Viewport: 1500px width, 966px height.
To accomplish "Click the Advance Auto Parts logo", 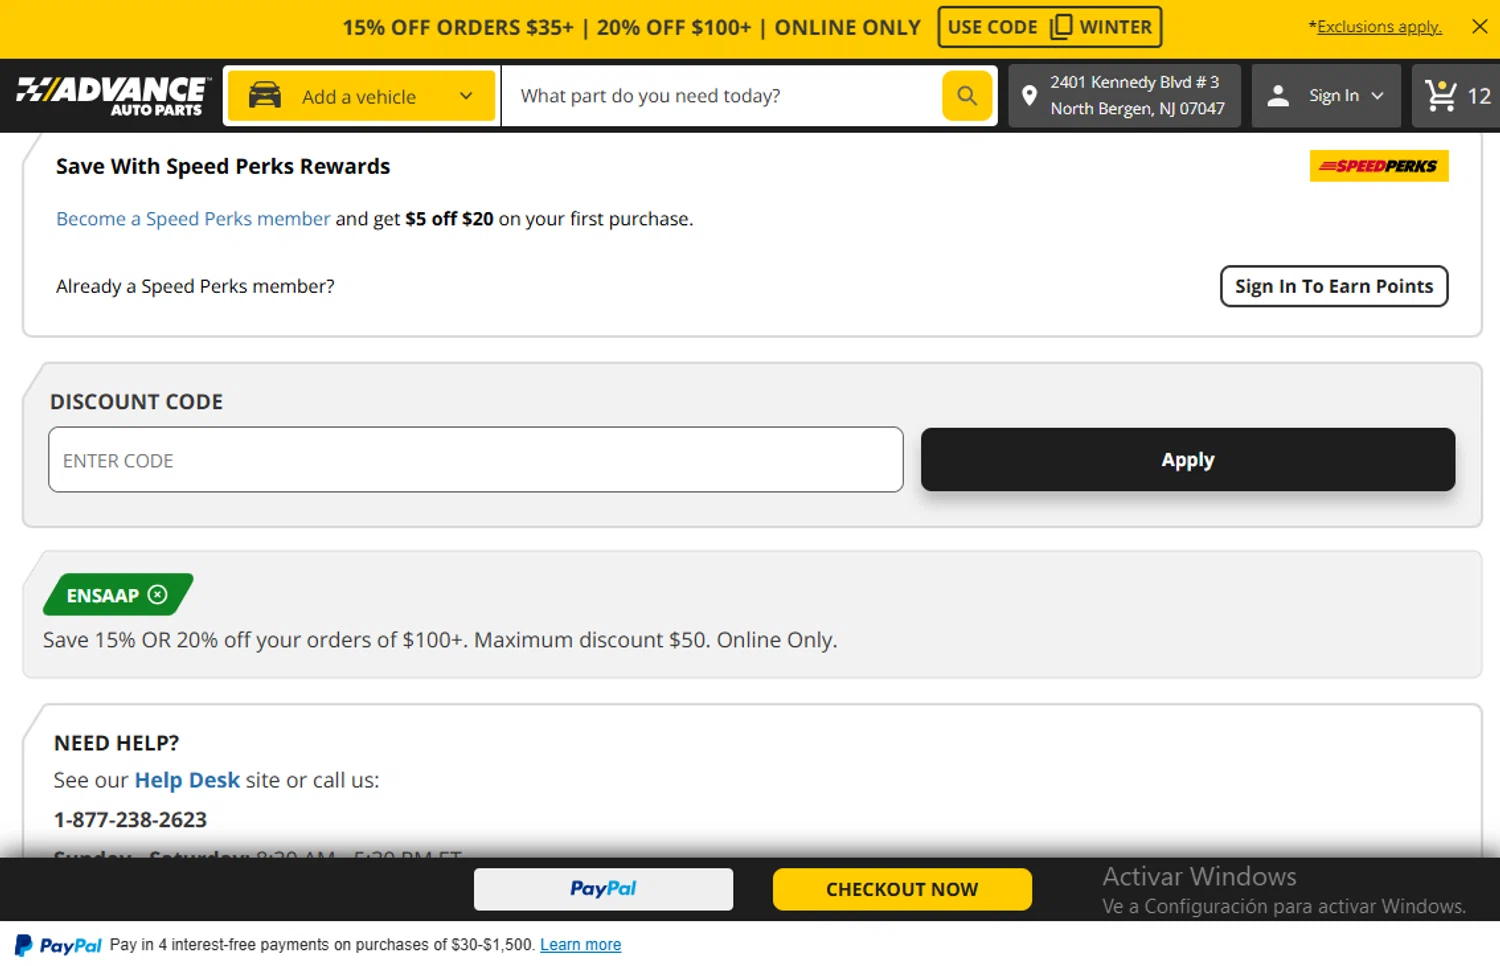I will [x=110, y=95].
